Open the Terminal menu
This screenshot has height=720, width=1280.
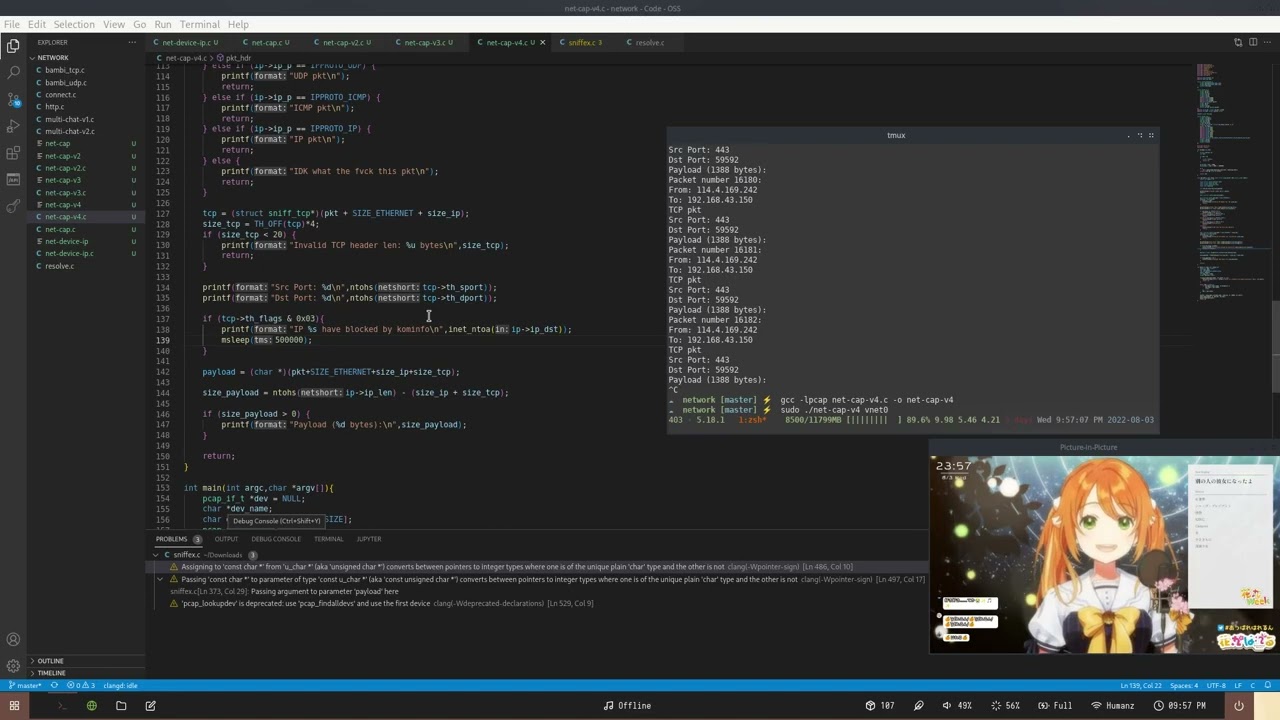[199, 24]
